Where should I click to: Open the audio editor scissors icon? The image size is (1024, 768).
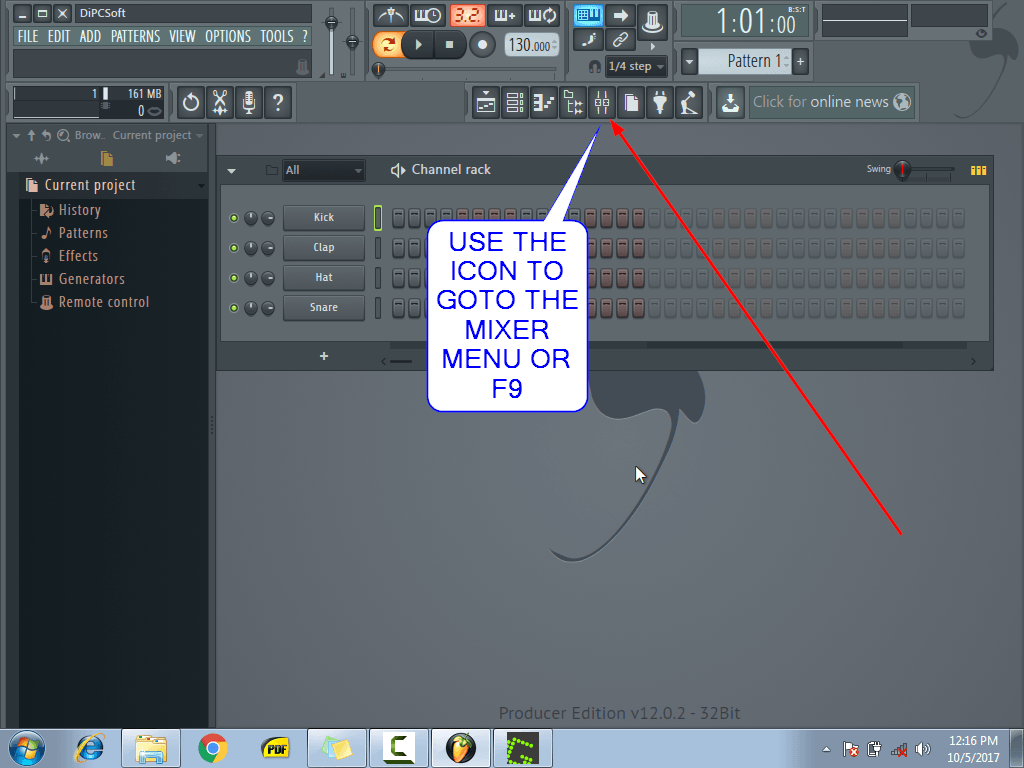point(220,103)
